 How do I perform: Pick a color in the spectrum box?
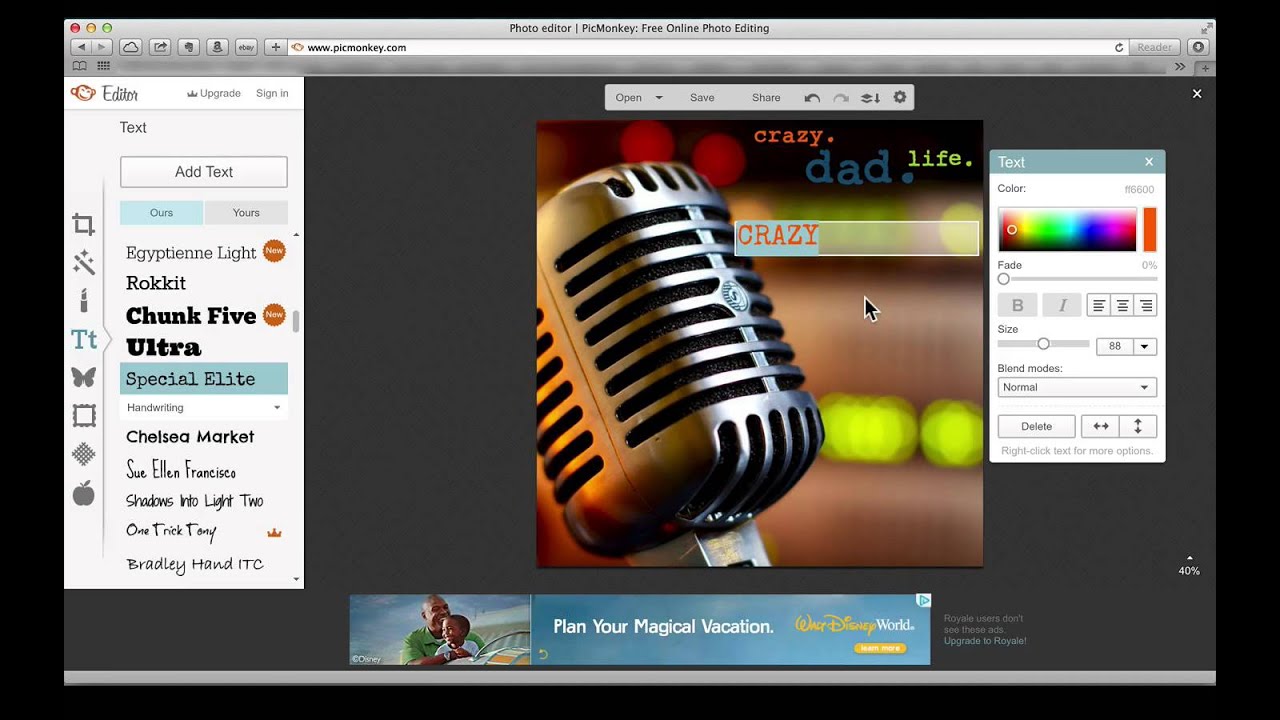coord(1067,230)
